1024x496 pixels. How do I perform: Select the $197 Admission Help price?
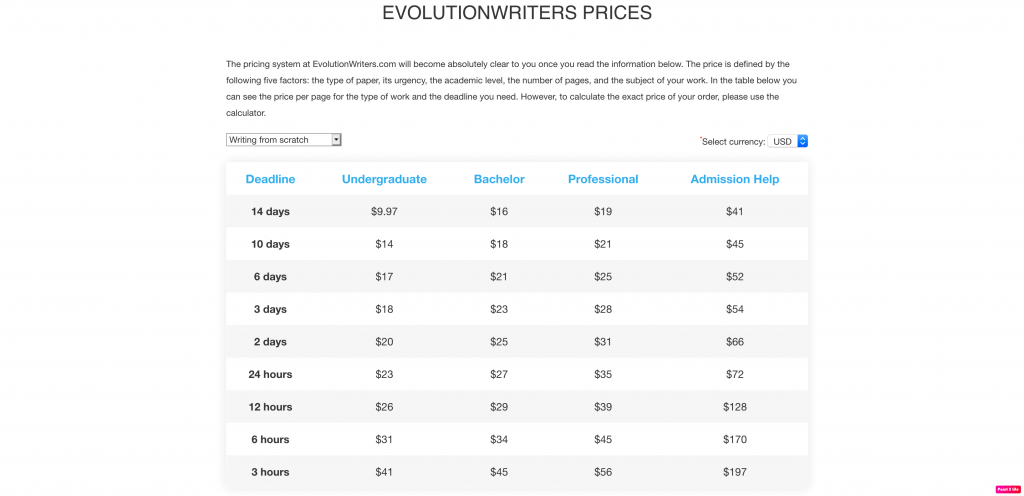click(x=735, y=472)
